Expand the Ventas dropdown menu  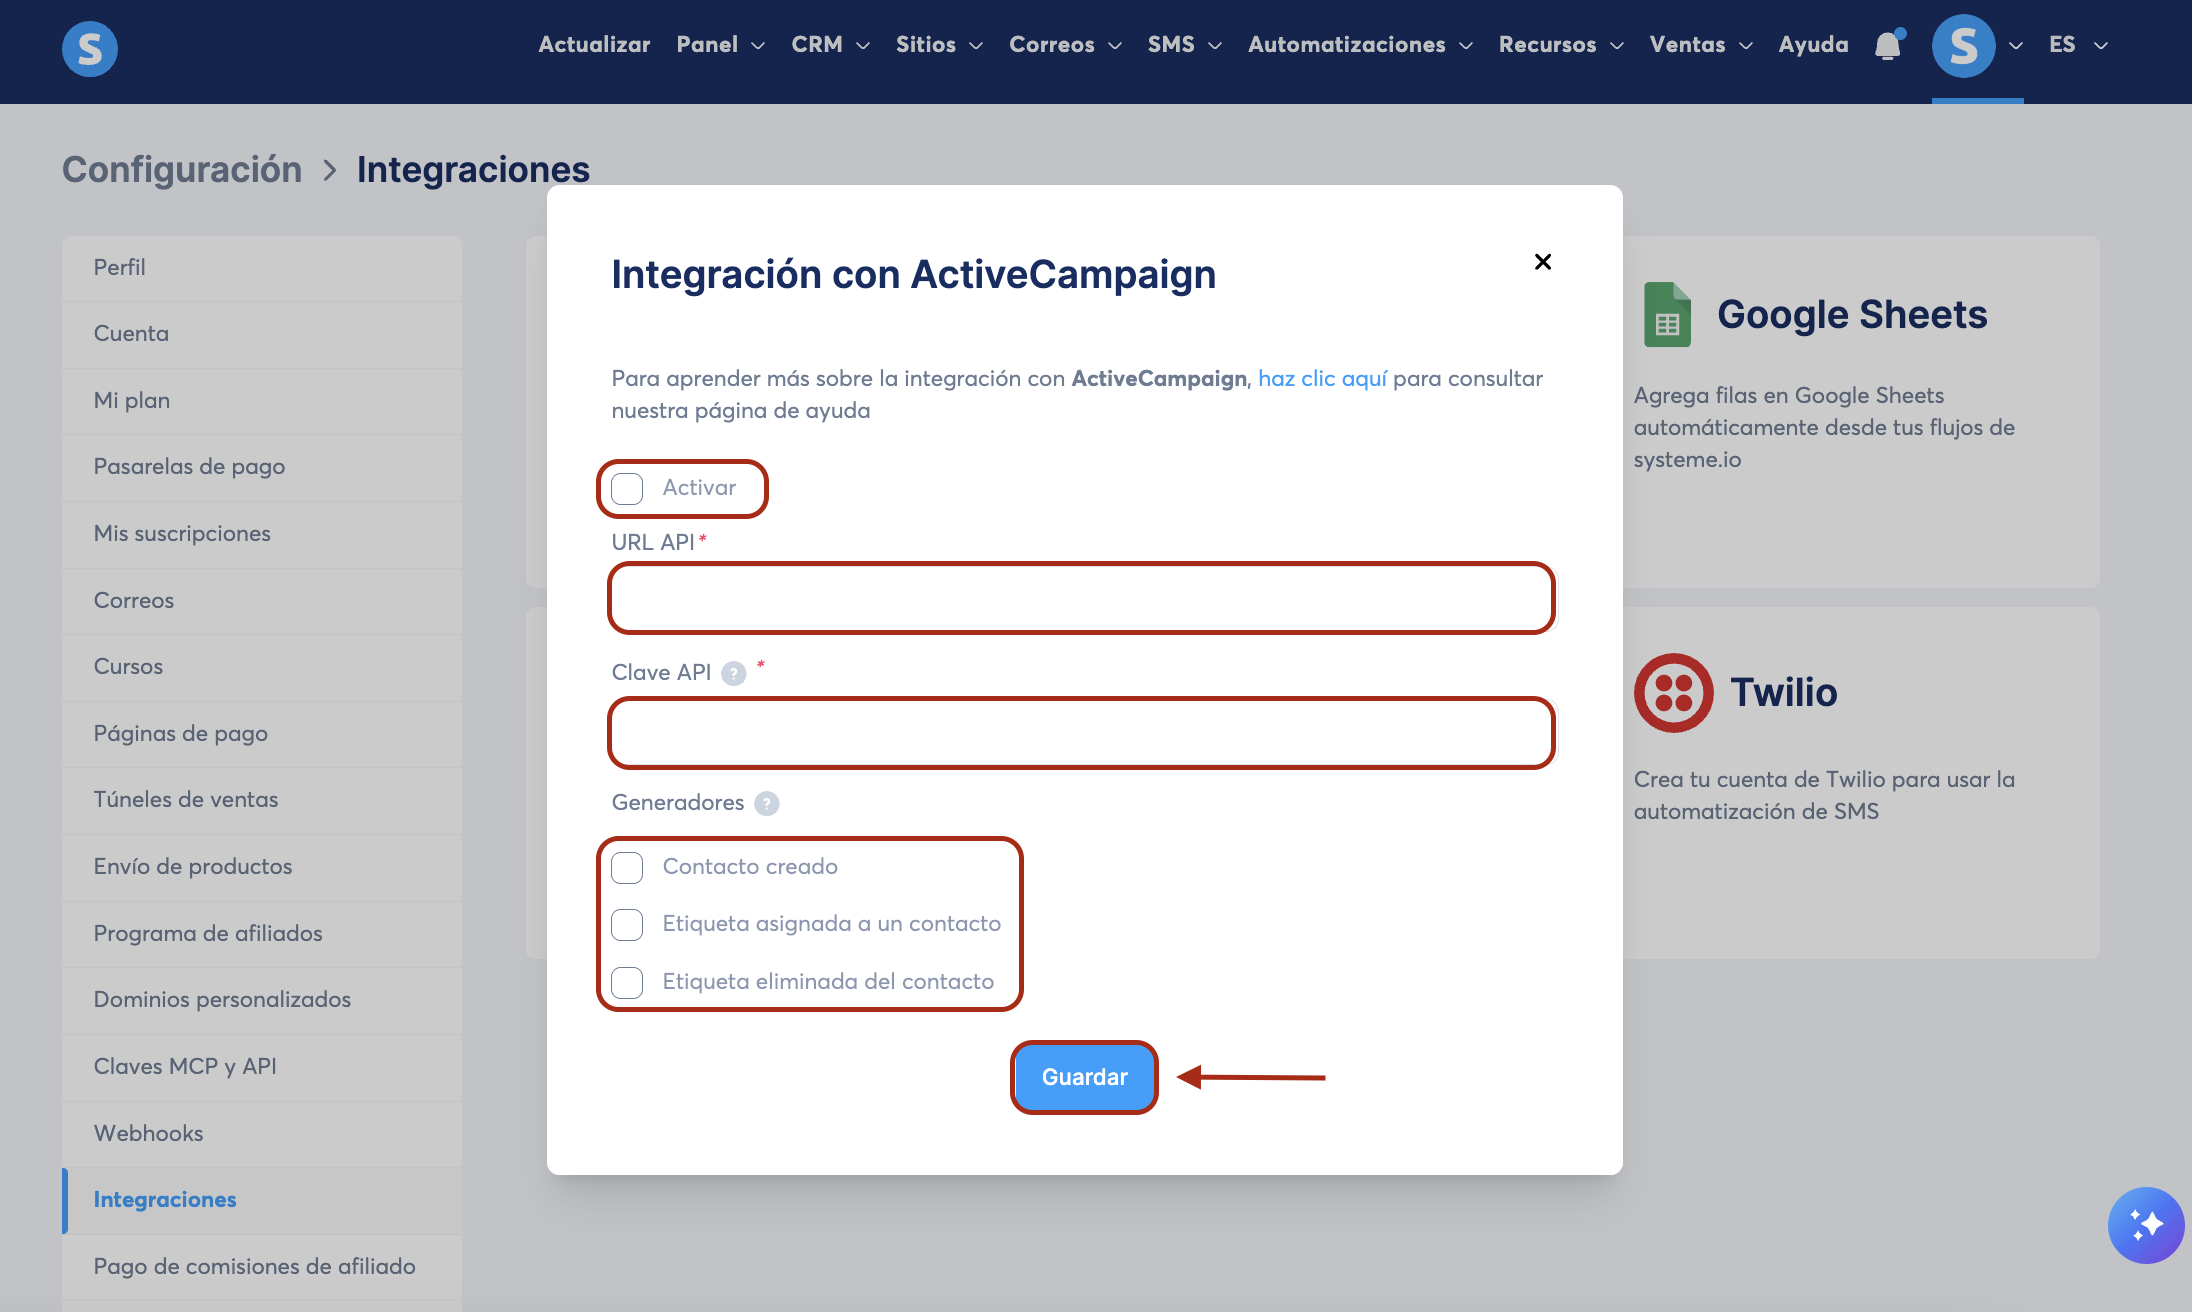tap(1701, 45)
